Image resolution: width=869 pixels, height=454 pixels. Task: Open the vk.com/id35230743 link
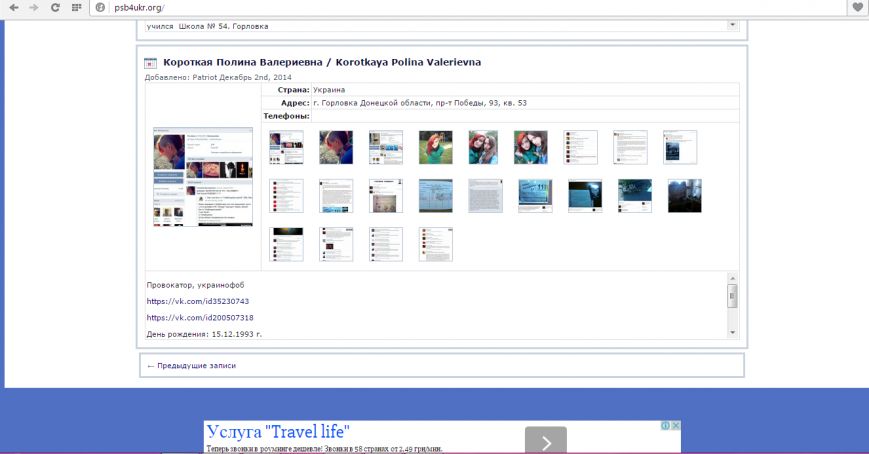[198, 301]
